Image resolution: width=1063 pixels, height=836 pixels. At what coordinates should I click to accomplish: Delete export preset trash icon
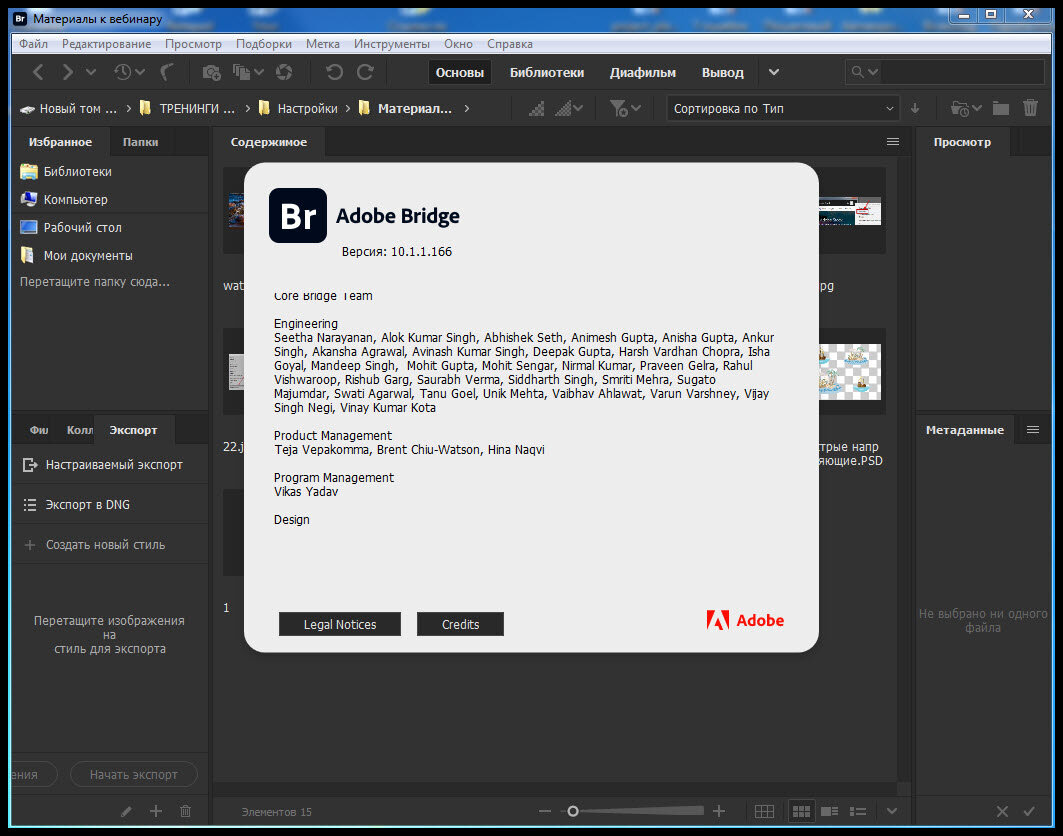point(185,811)
